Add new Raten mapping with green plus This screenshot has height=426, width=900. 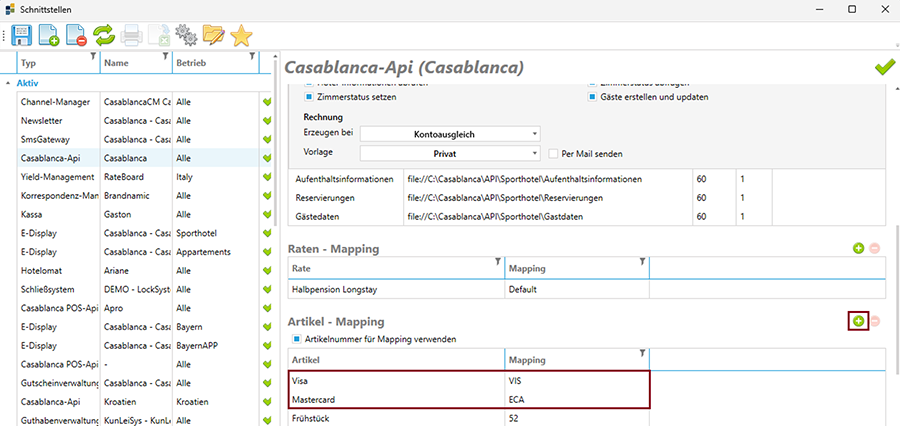coord(857,247)
